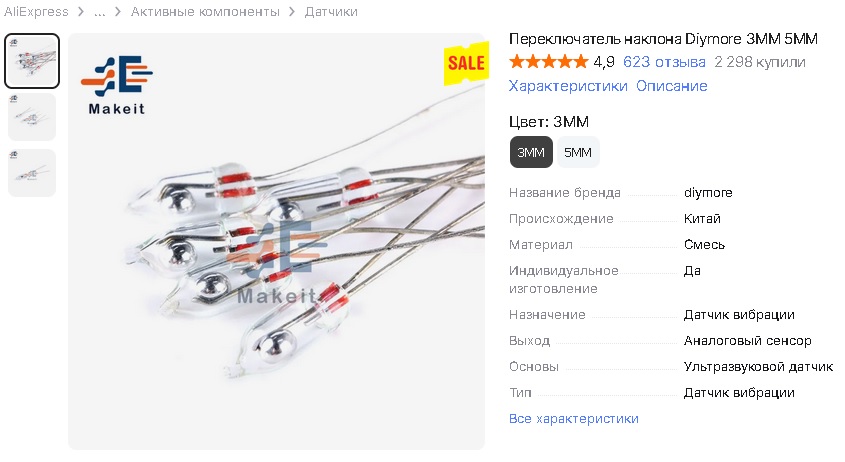Click chevron after AliExpress breadcrumb
The image size is (845, 462).
click(x=81, y=11)
